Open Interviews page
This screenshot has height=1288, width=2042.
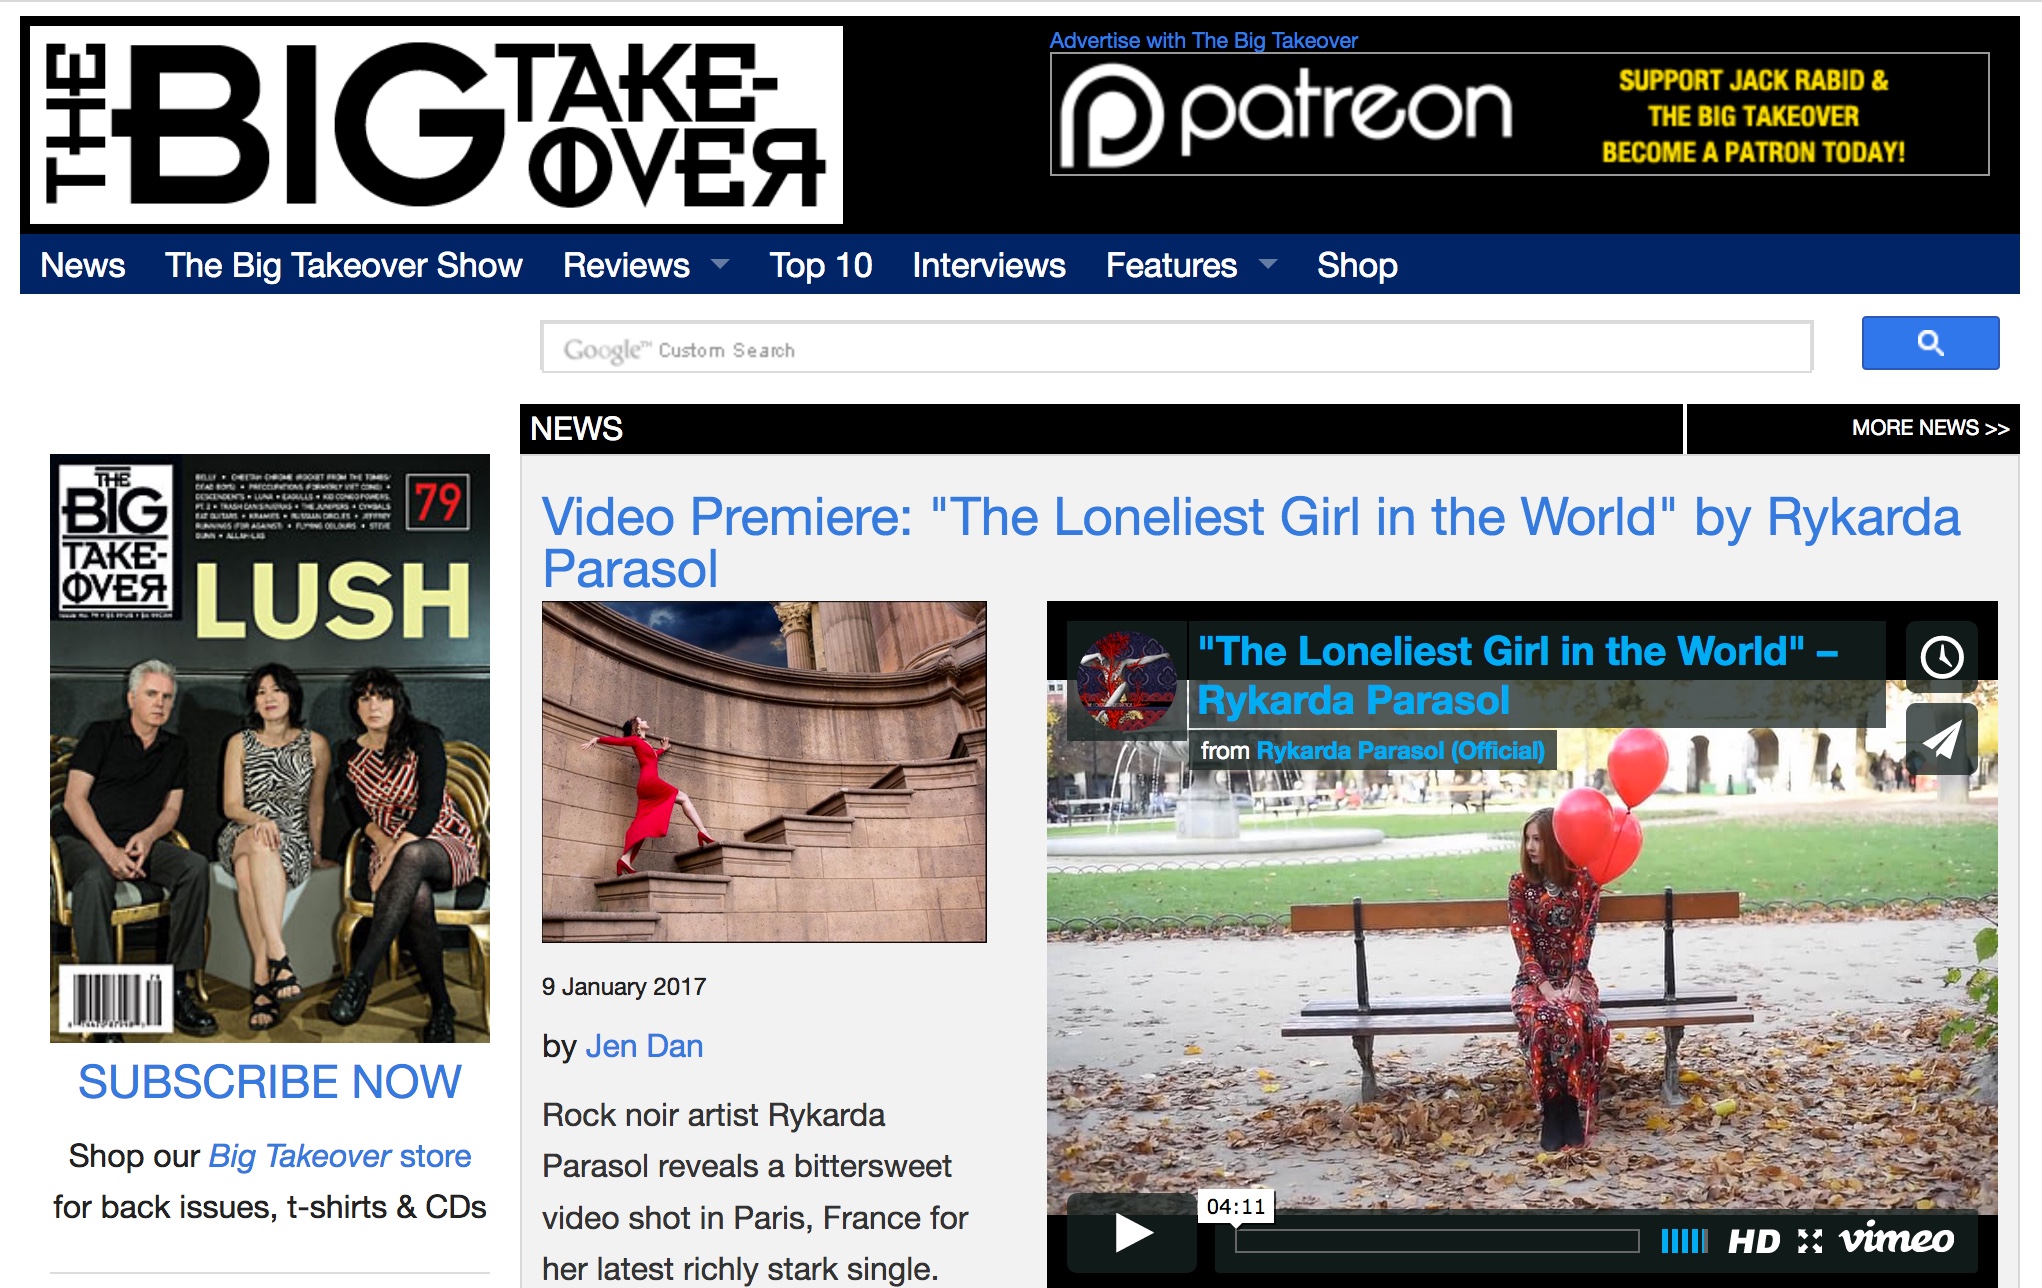988,265
